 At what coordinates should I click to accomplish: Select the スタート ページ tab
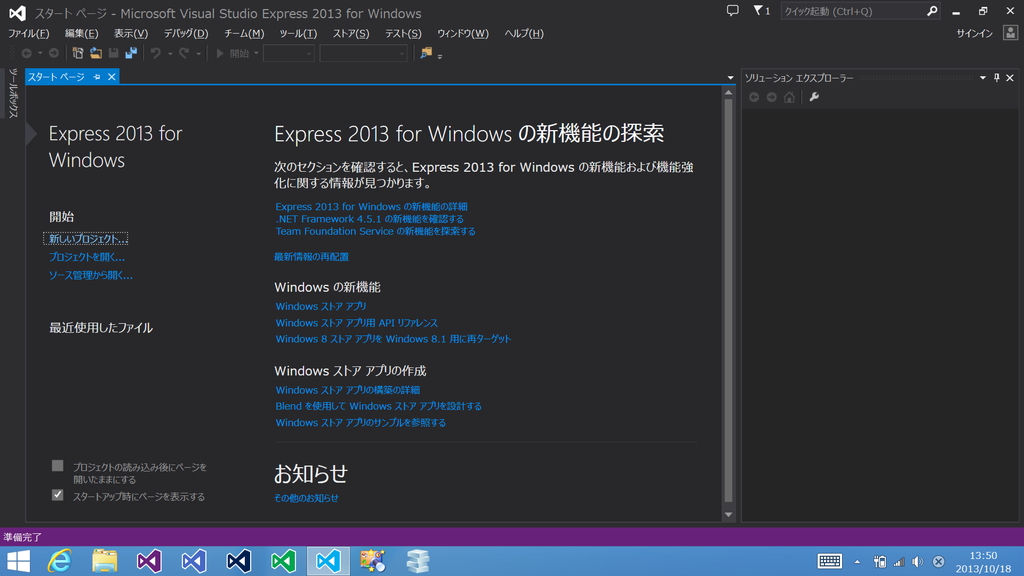[55, 75]
